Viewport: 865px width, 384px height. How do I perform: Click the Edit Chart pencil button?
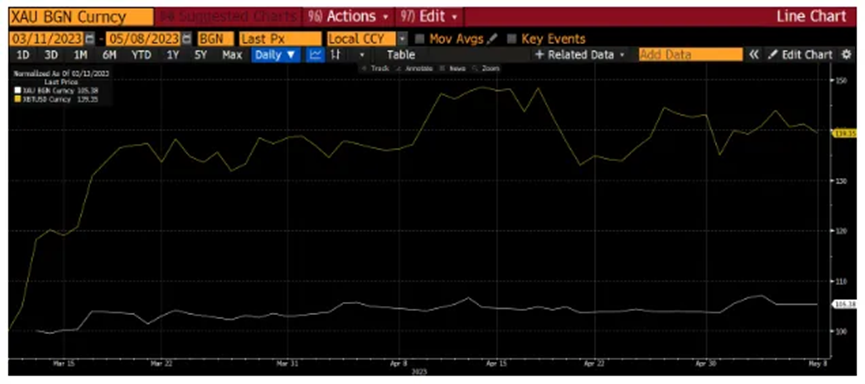tap(800, 55)
